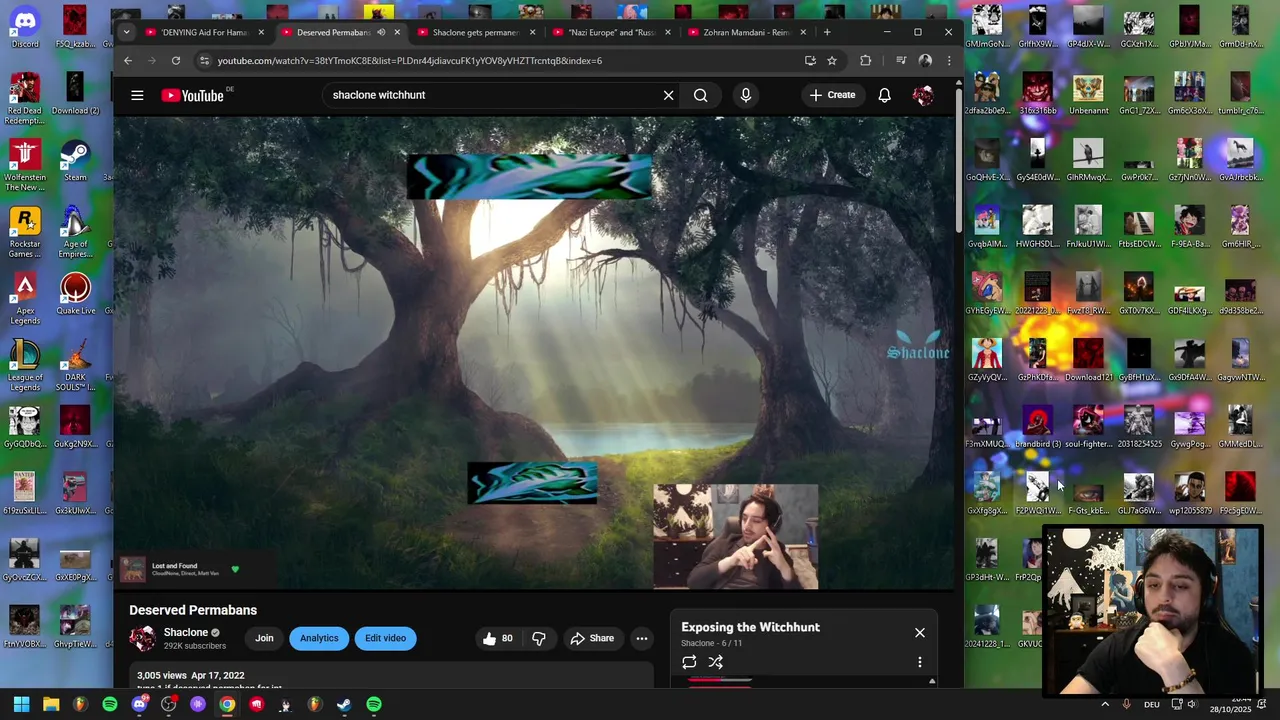Like the Deserved Permabans video
The width and height of the screenshot is (1280, 720).
tap(497, 638)
